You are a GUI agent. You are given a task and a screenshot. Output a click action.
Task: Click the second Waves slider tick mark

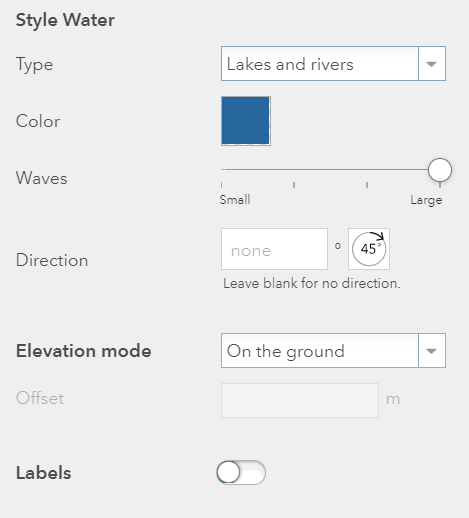coord(294,185)
